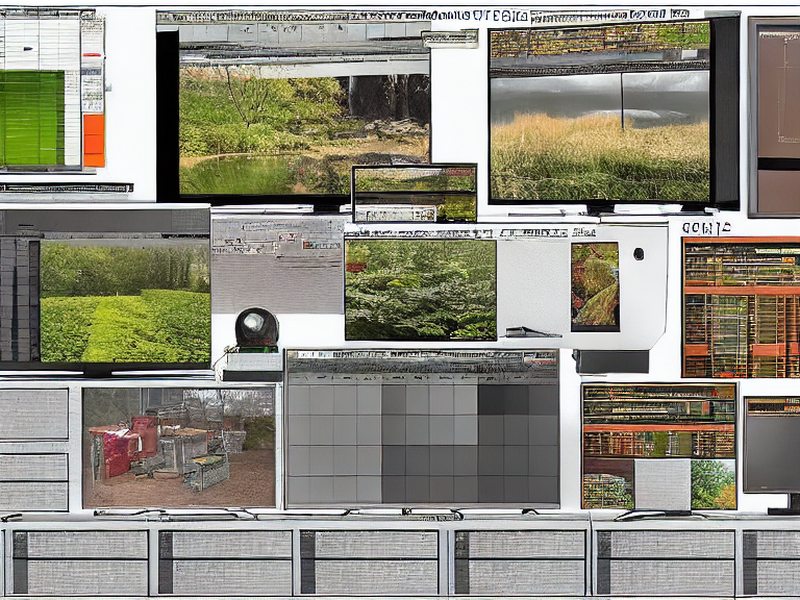The image size is (800, 600).
Task: Open the wheat field image under stormy sky
Action: click(x=599, y=136)
